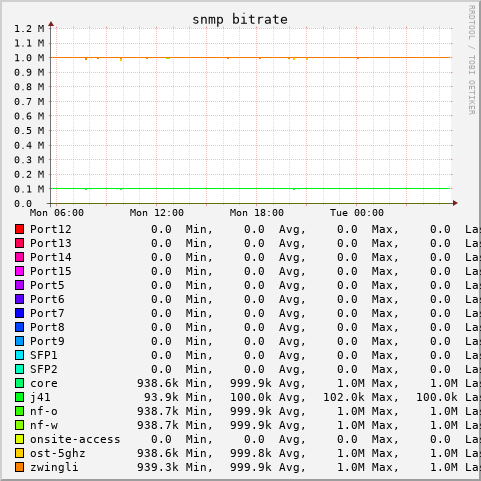Select the SFP1 legend label
The height and width of the screenshot is (481, 481).
click(44, 355)
